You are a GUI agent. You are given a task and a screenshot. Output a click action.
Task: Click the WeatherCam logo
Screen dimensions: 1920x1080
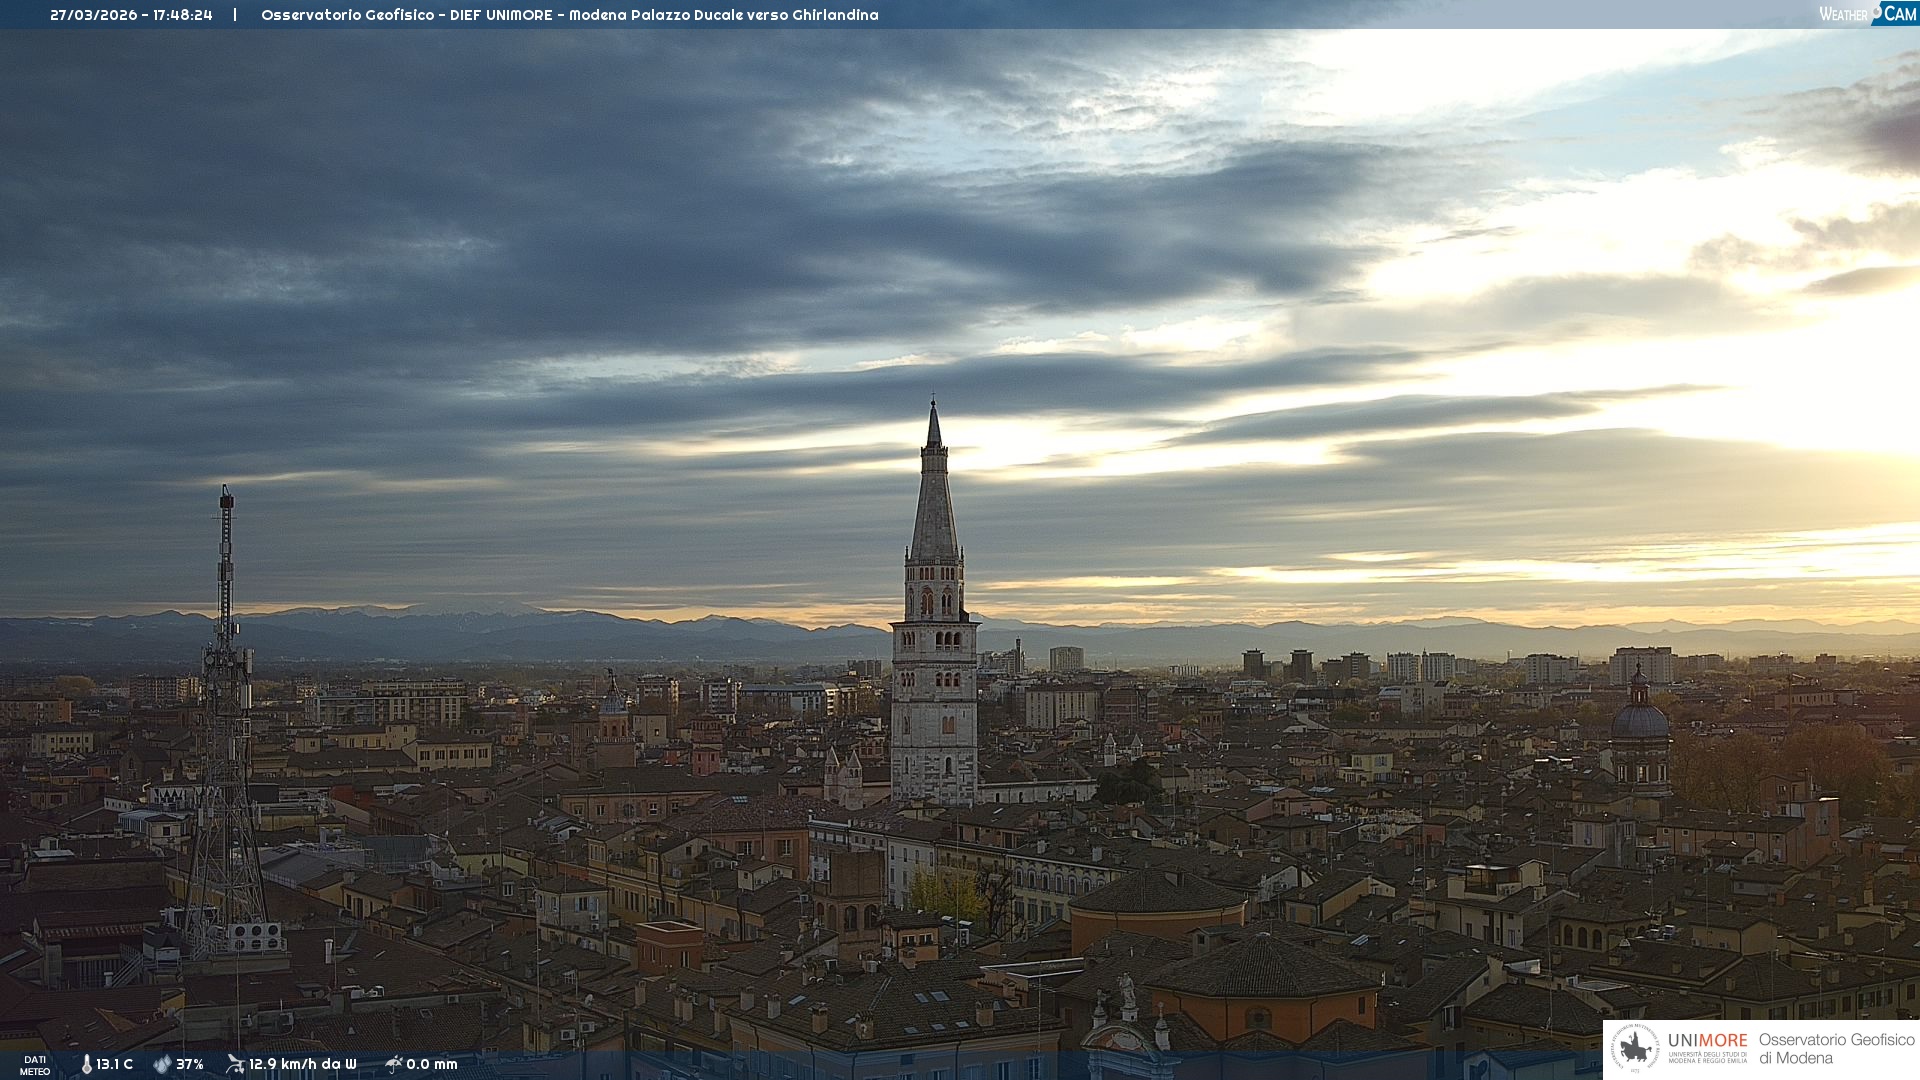point(1867,14)
